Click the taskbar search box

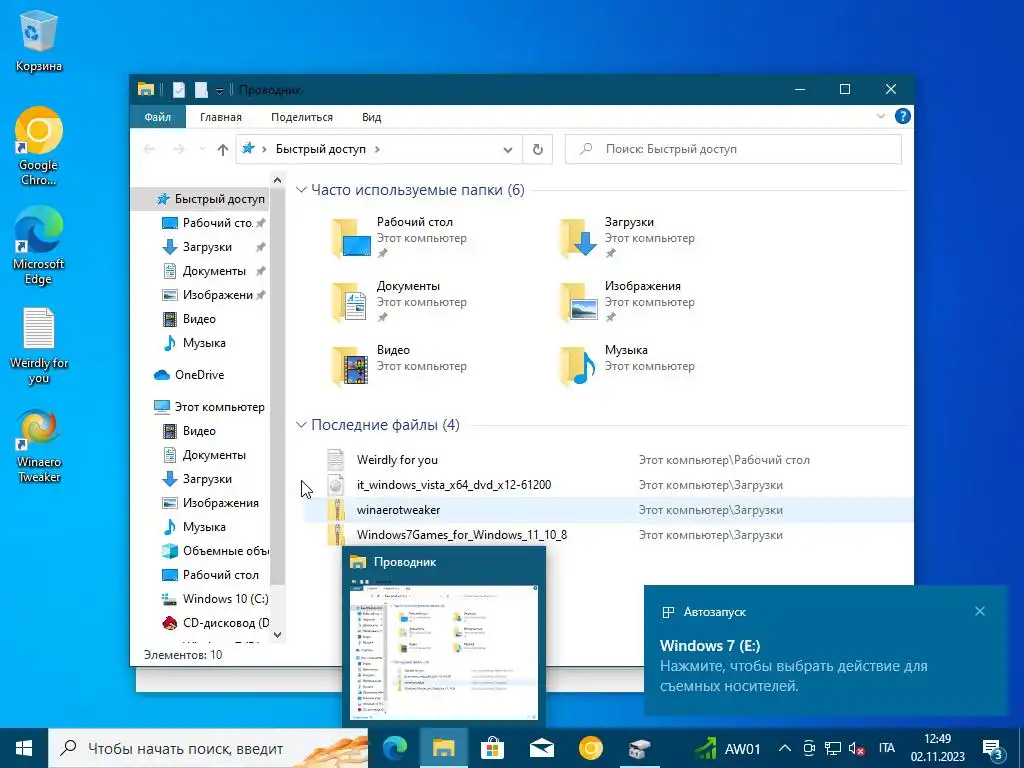click(209, 748)
